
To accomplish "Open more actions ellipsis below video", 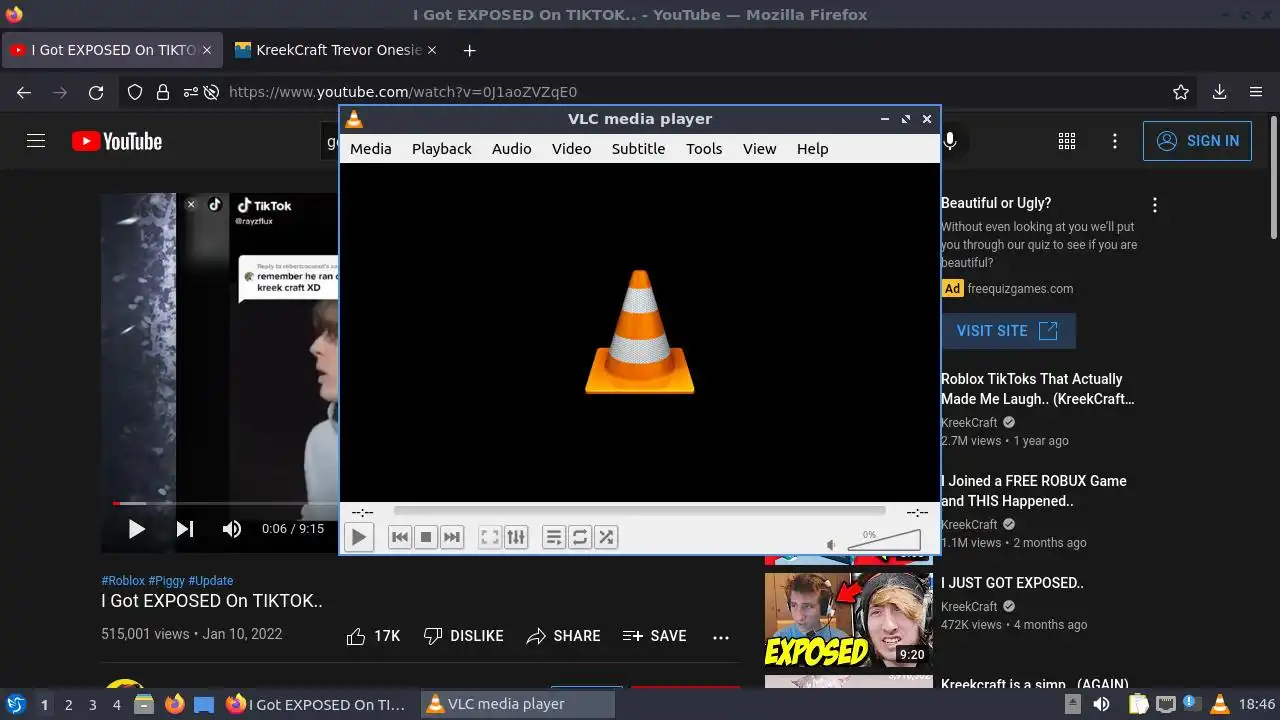I will (721, 636).
